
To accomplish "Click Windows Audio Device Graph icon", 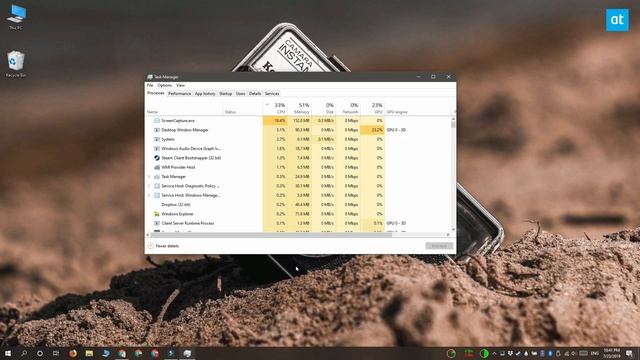I will coord(157,149).
